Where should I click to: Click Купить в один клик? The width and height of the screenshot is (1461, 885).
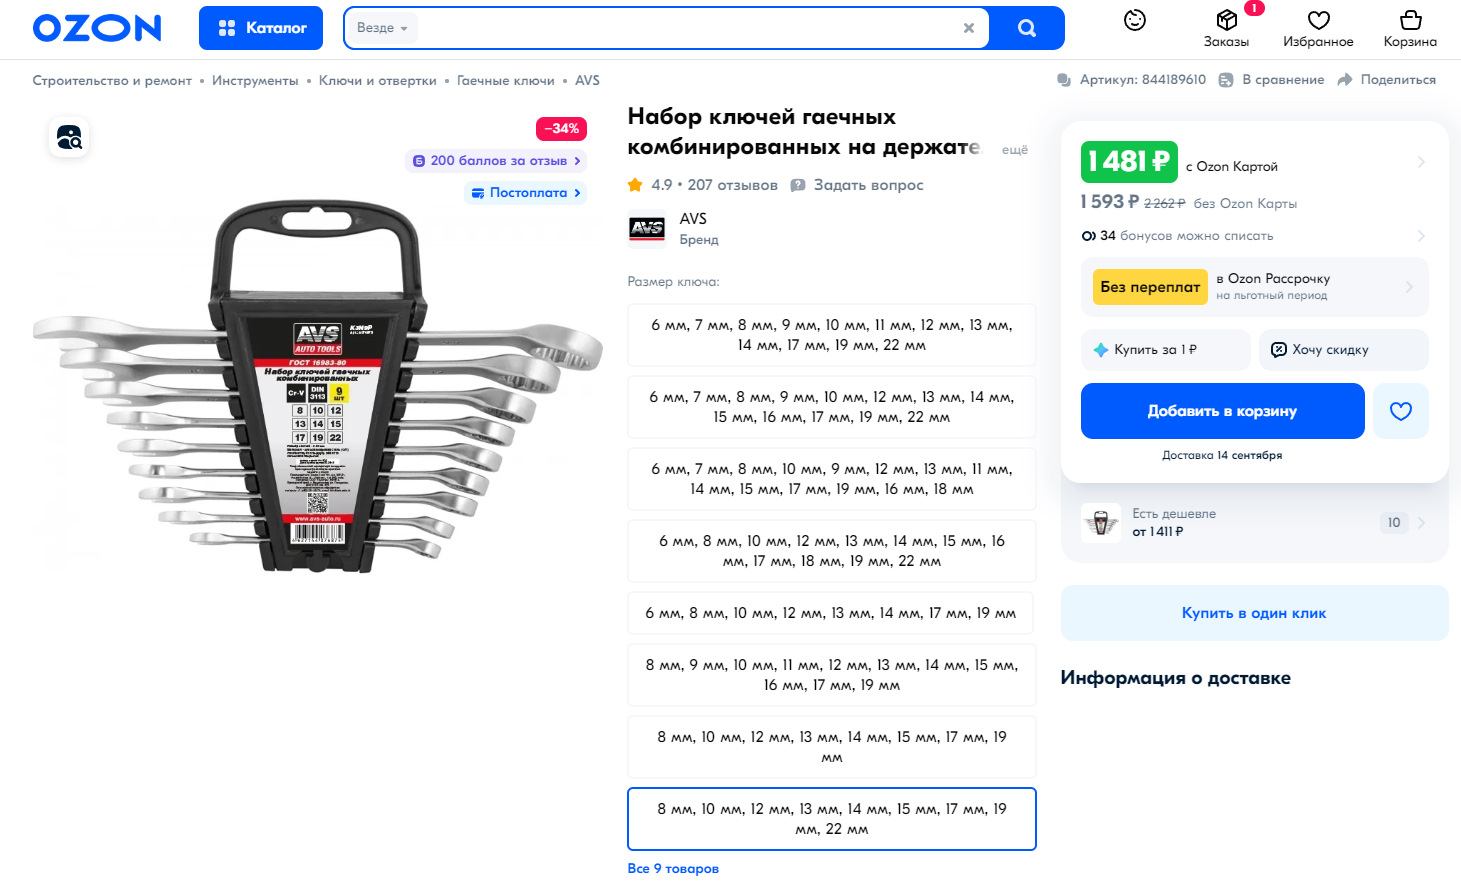[1254, 613]
